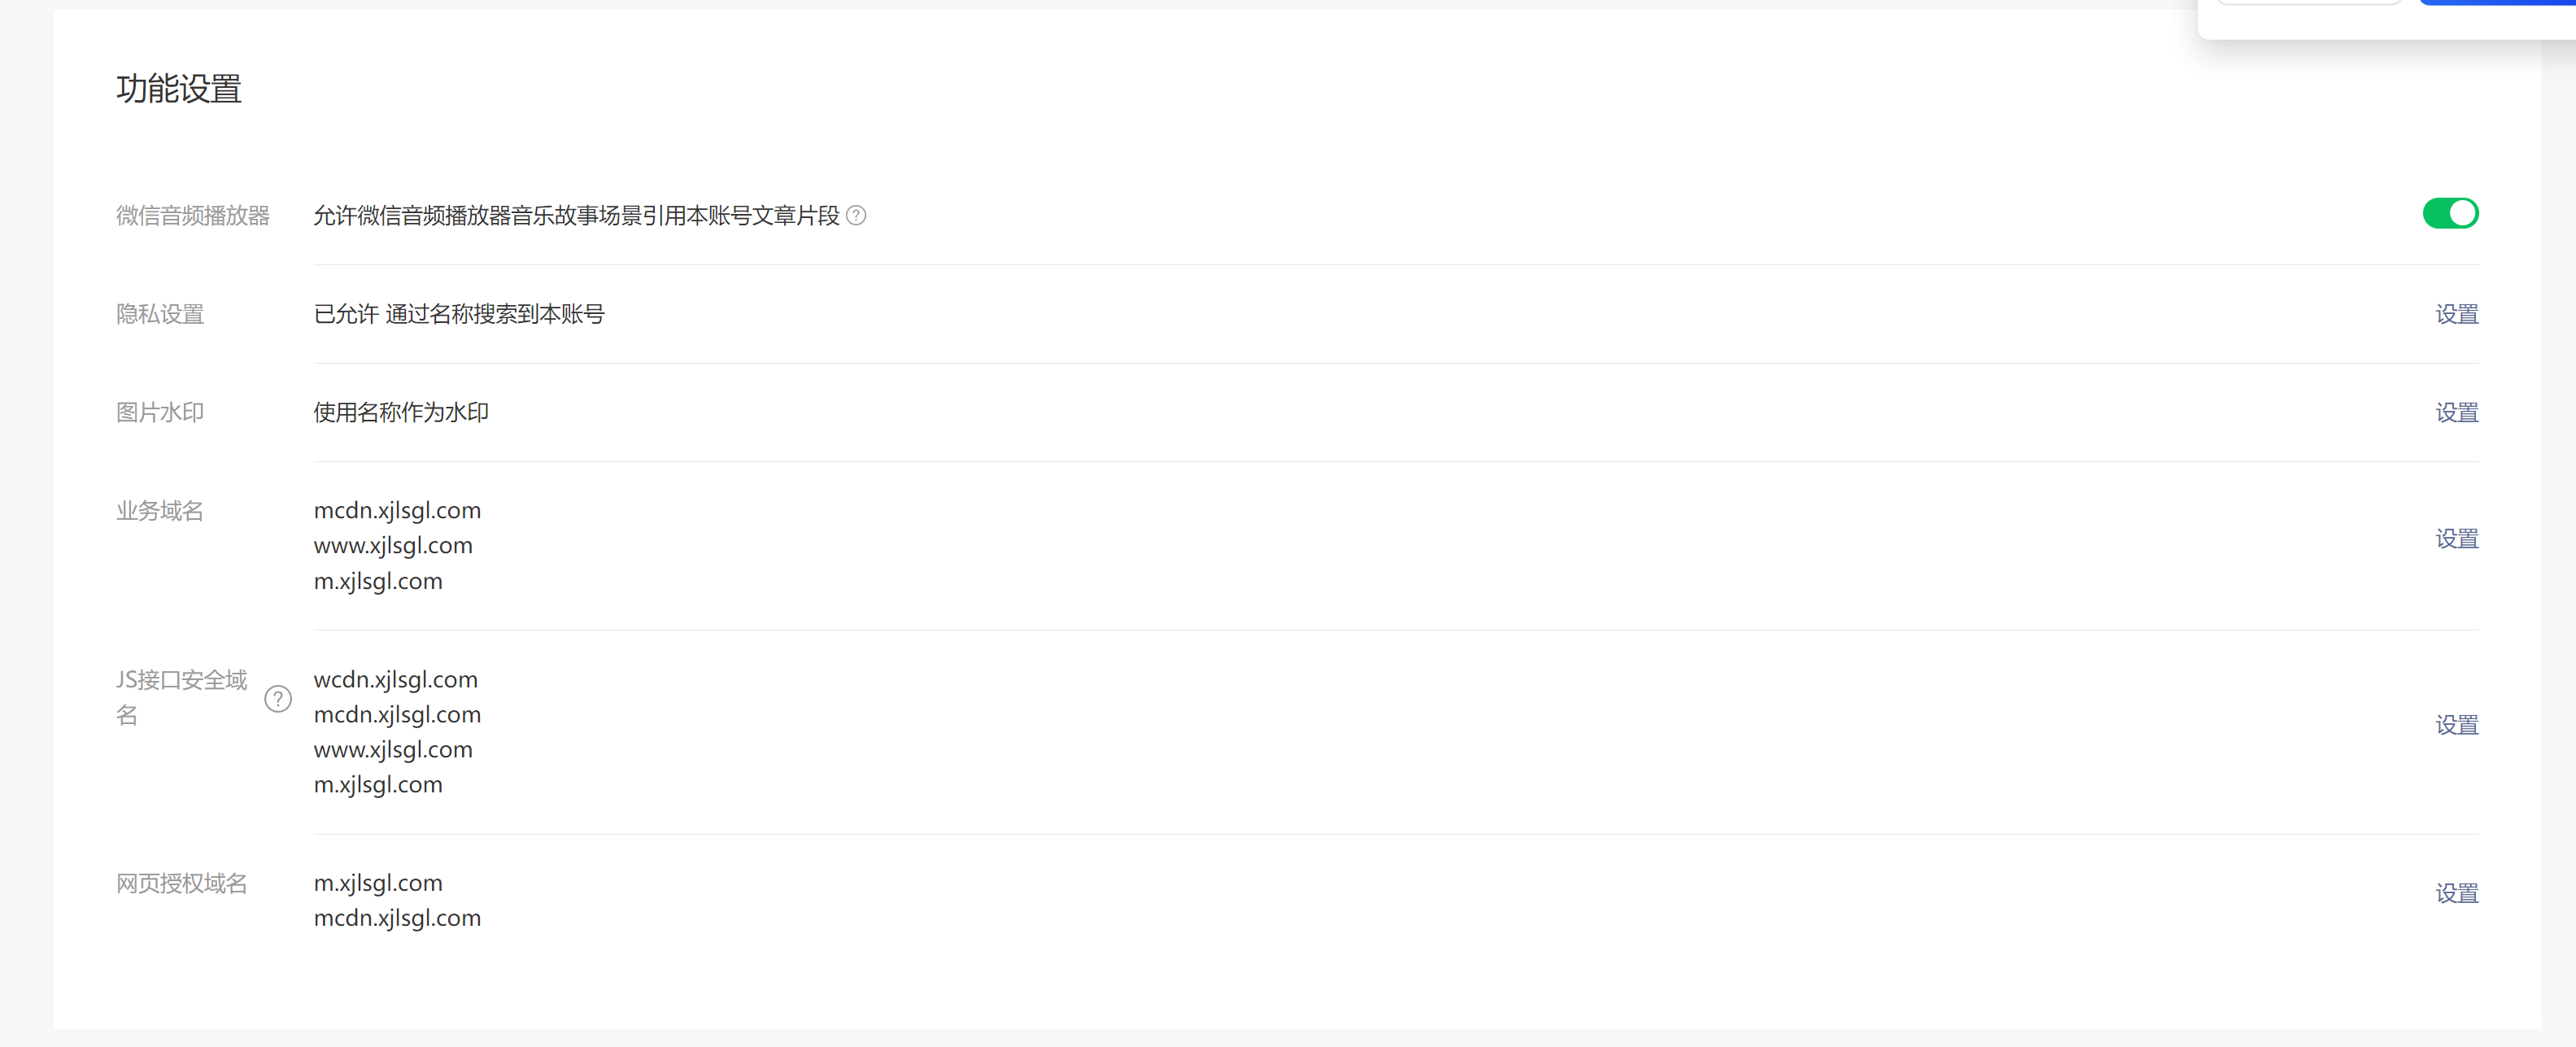Click the 已允许 通过名称搜索到本账号 text
Screen dimensions: 2576x1047
click(x=459, y=314)
